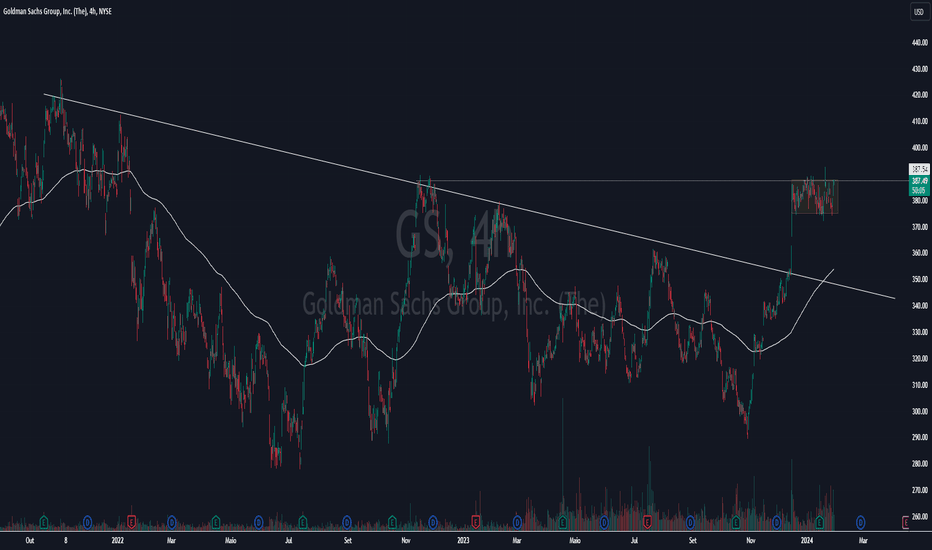Select the red earnings marker above Jul 2023
This screenshot has width=932, height=550.
click(647, 521)
